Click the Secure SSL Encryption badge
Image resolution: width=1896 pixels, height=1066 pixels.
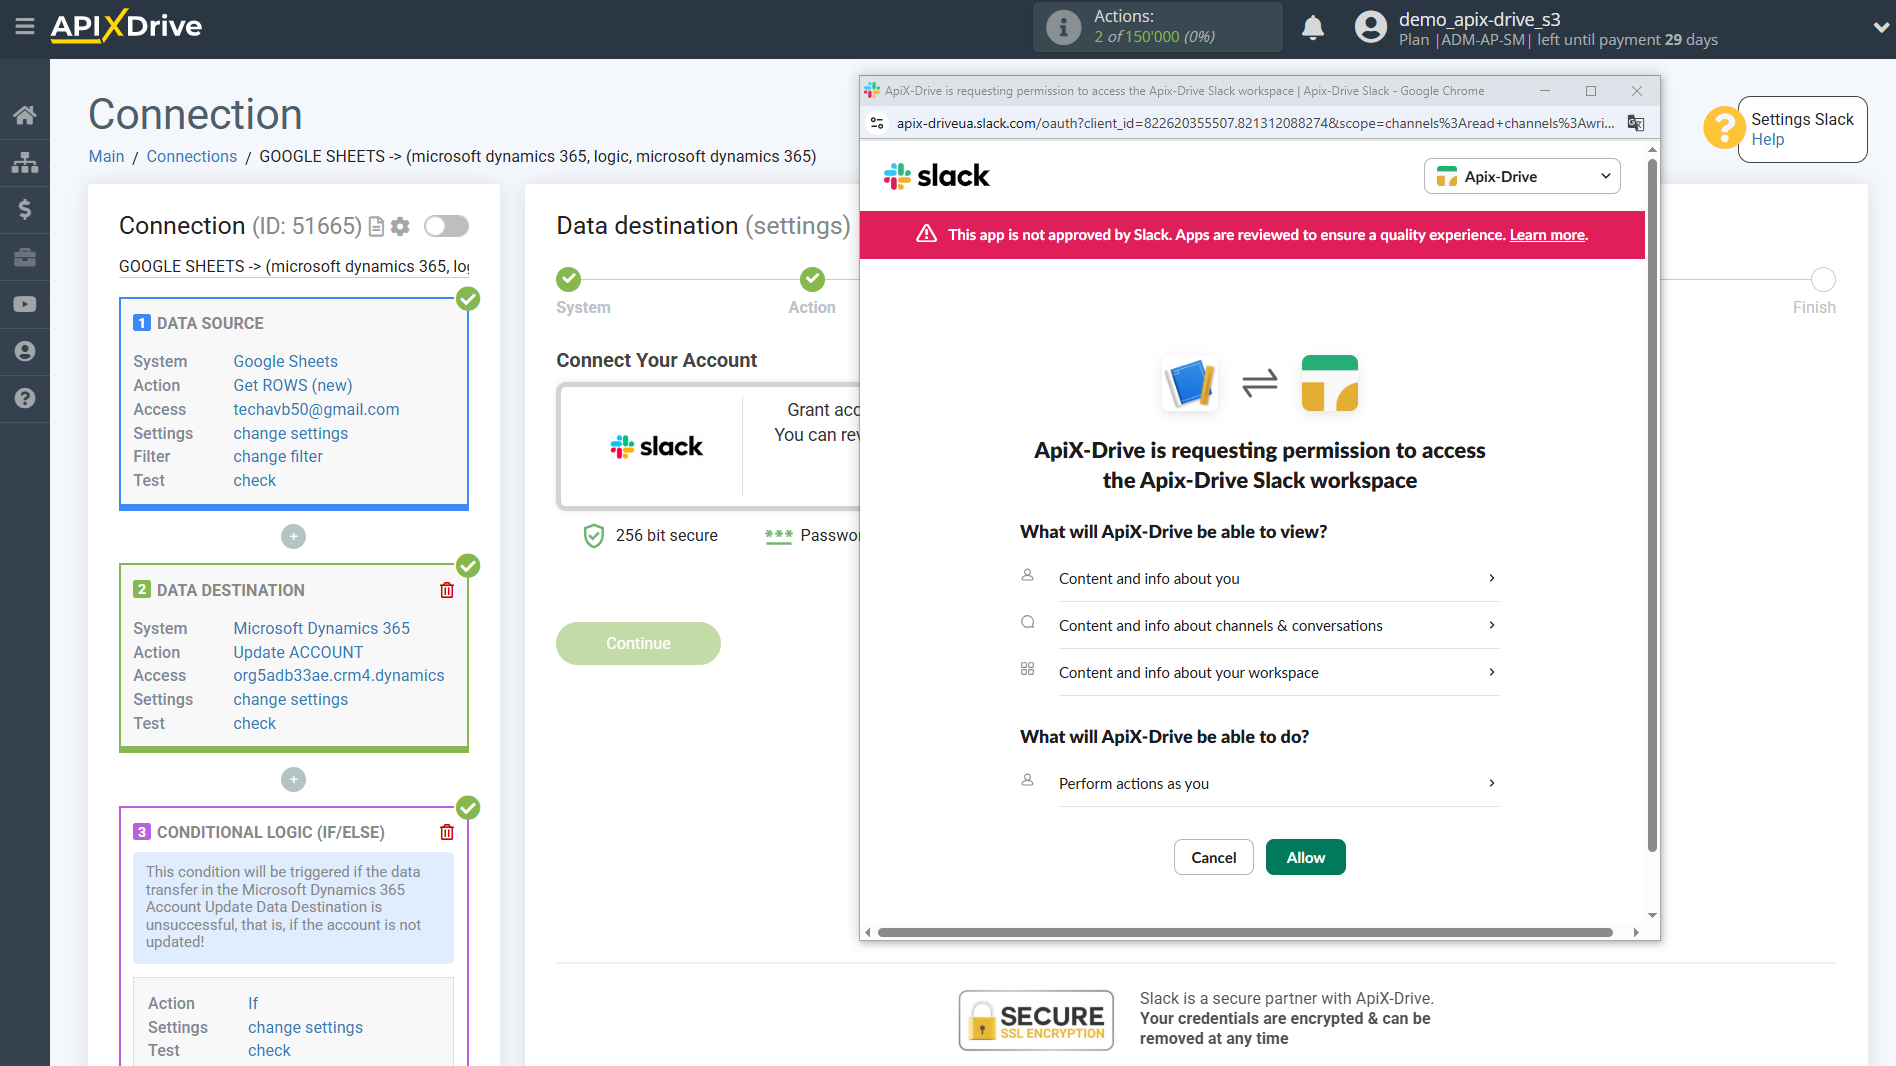(x=1036, y=1020)
